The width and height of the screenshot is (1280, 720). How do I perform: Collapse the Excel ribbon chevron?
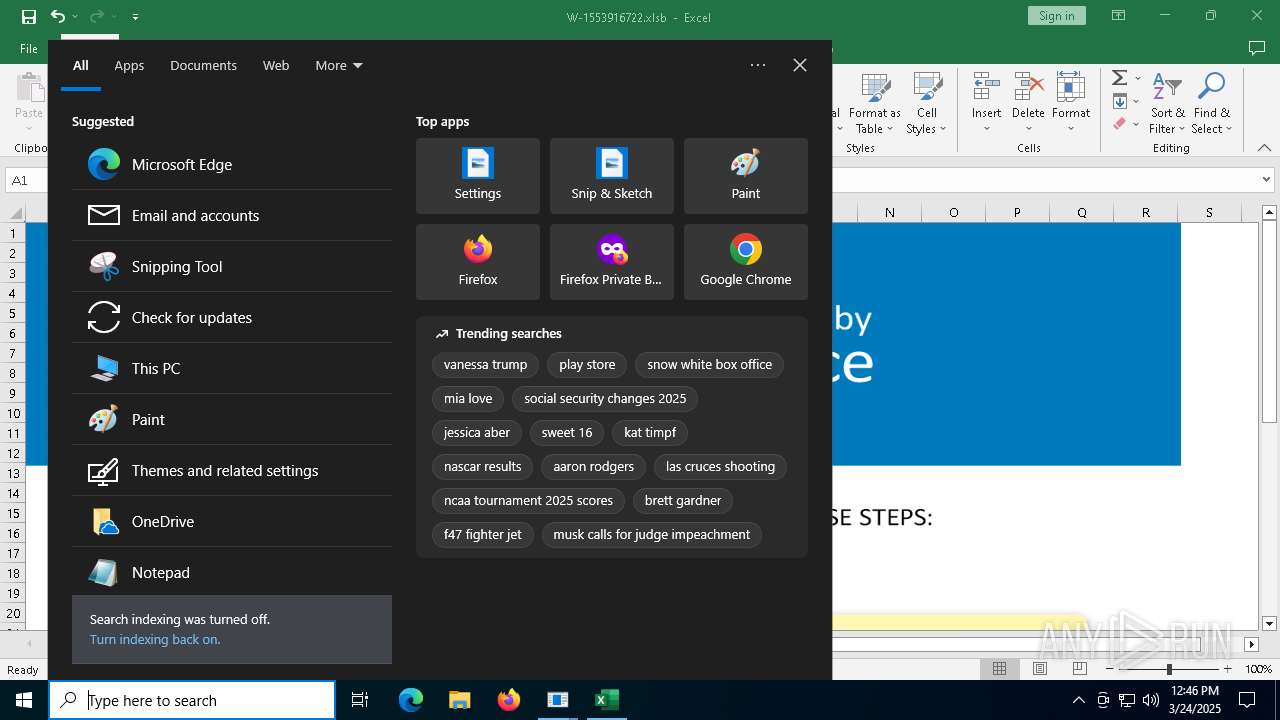(x=1264, y=148)
